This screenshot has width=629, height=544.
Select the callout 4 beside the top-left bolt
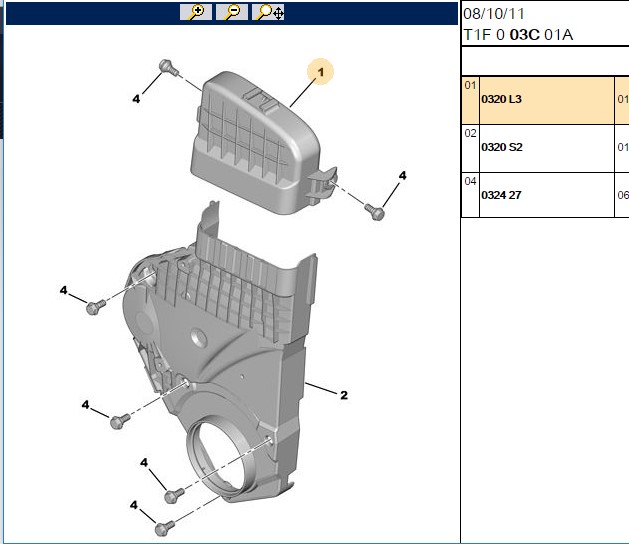coord(136,99)
